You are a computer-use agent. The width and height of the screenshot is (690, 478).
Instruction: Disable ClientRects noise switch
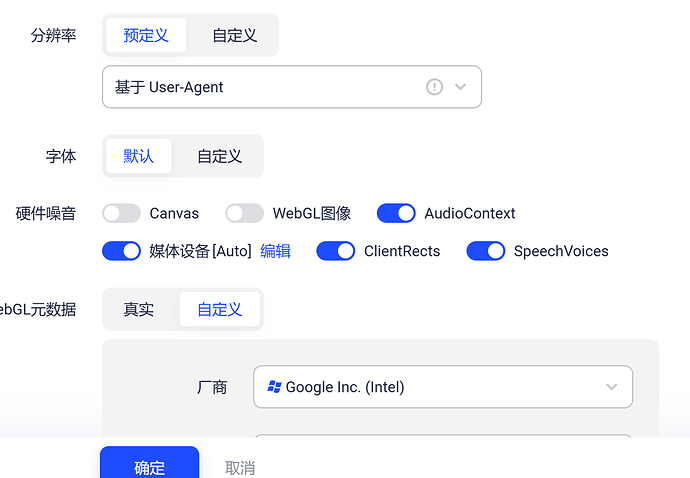point(336,251)
